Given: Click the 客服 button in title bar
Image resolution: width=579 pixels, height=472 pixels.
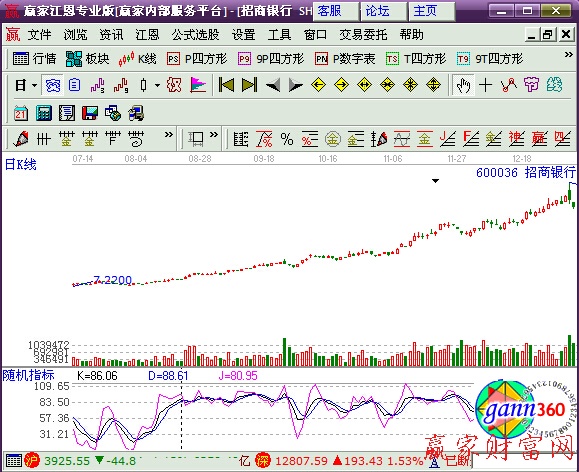Looking at the screenshot, I should click(335, 11).
